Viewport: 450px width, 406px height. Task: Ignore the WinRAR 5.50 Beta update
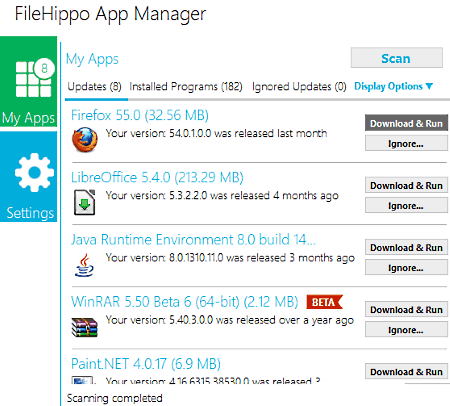pos(406,330)
